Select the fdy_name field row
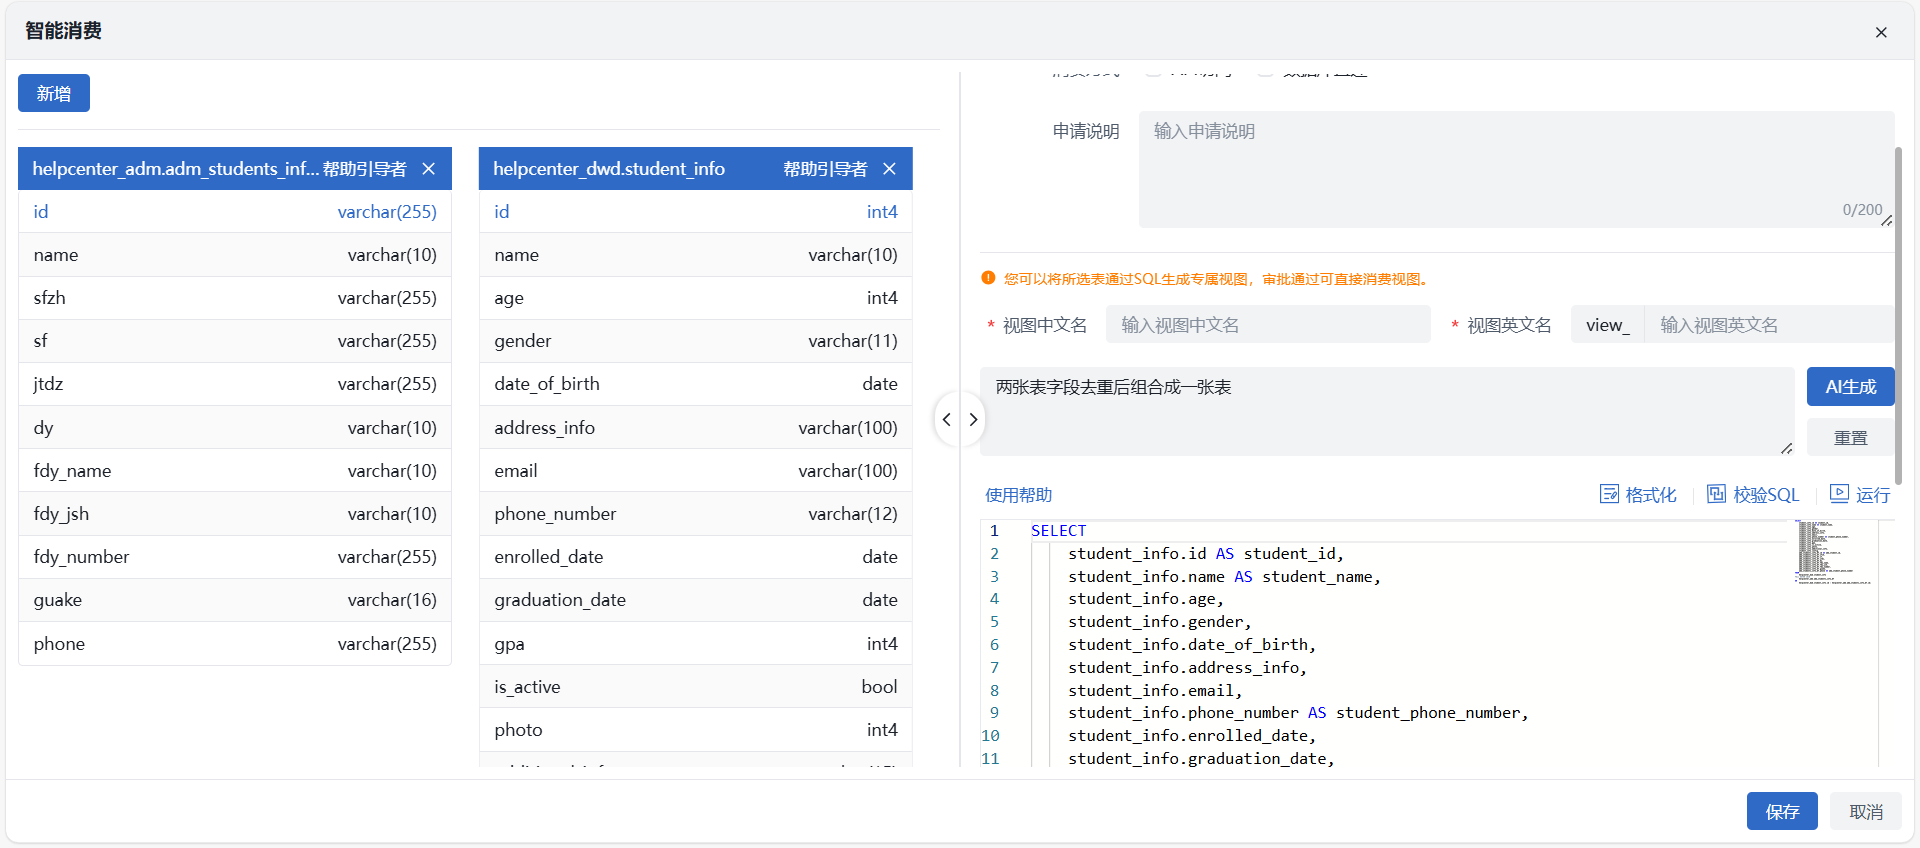This screenshot has width=1920, height=848. pos(235,471)
